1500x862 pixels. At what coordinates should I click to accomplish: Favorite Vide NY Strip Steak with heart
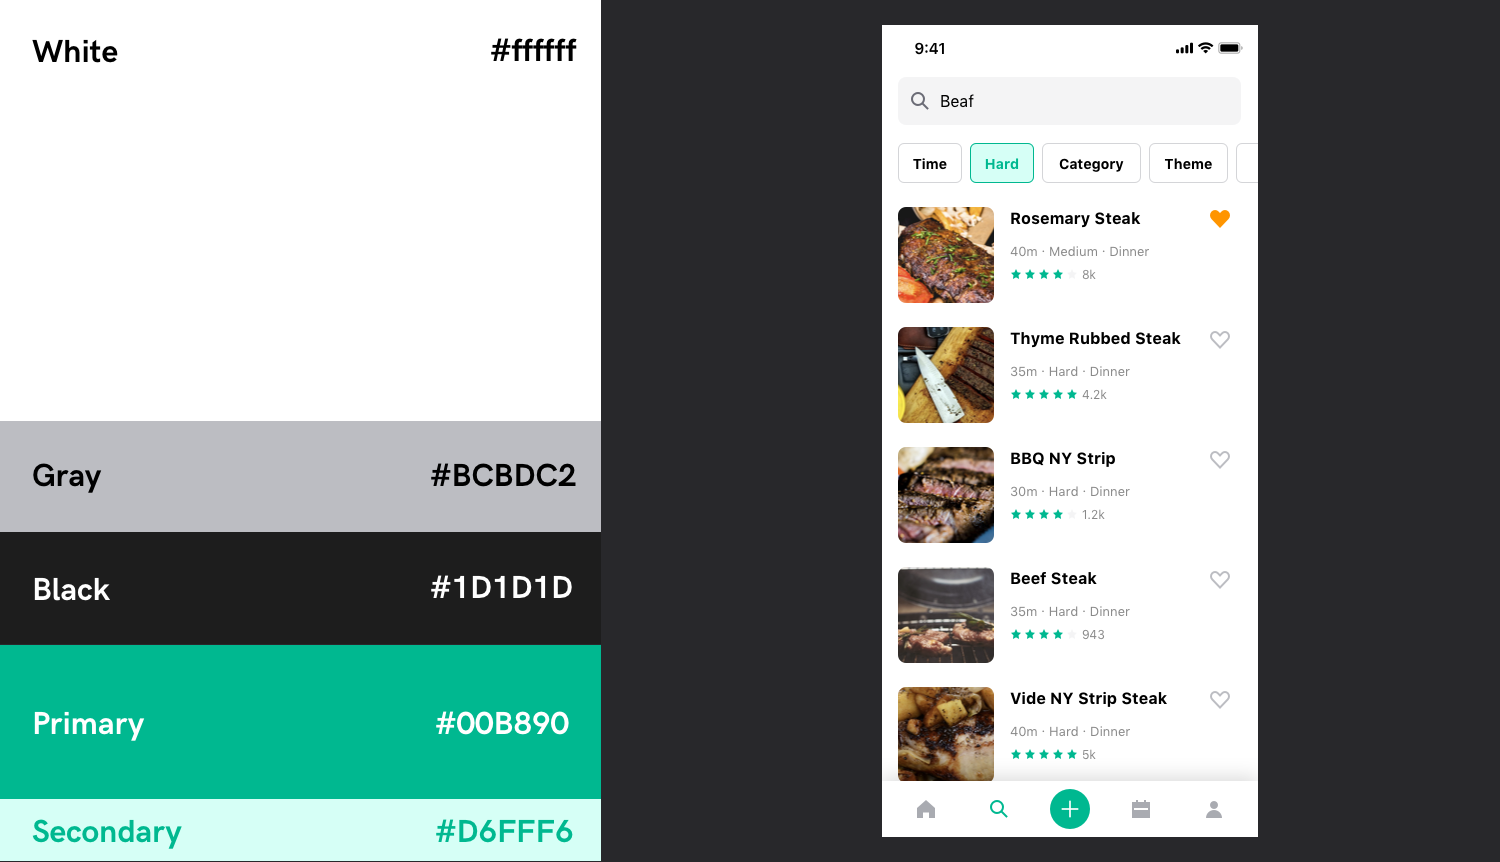[x=1220, y=699]
